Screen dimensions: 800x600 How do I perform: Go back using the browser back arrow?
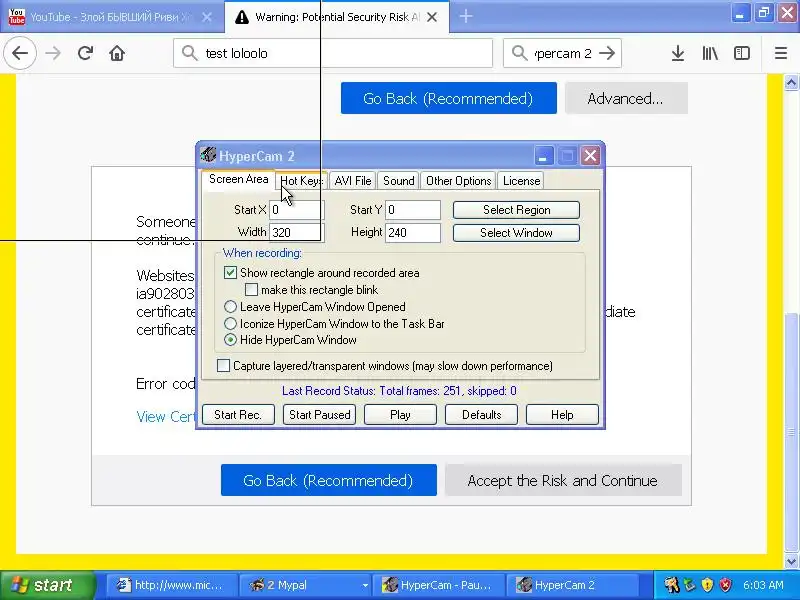[x=20, y=53]
